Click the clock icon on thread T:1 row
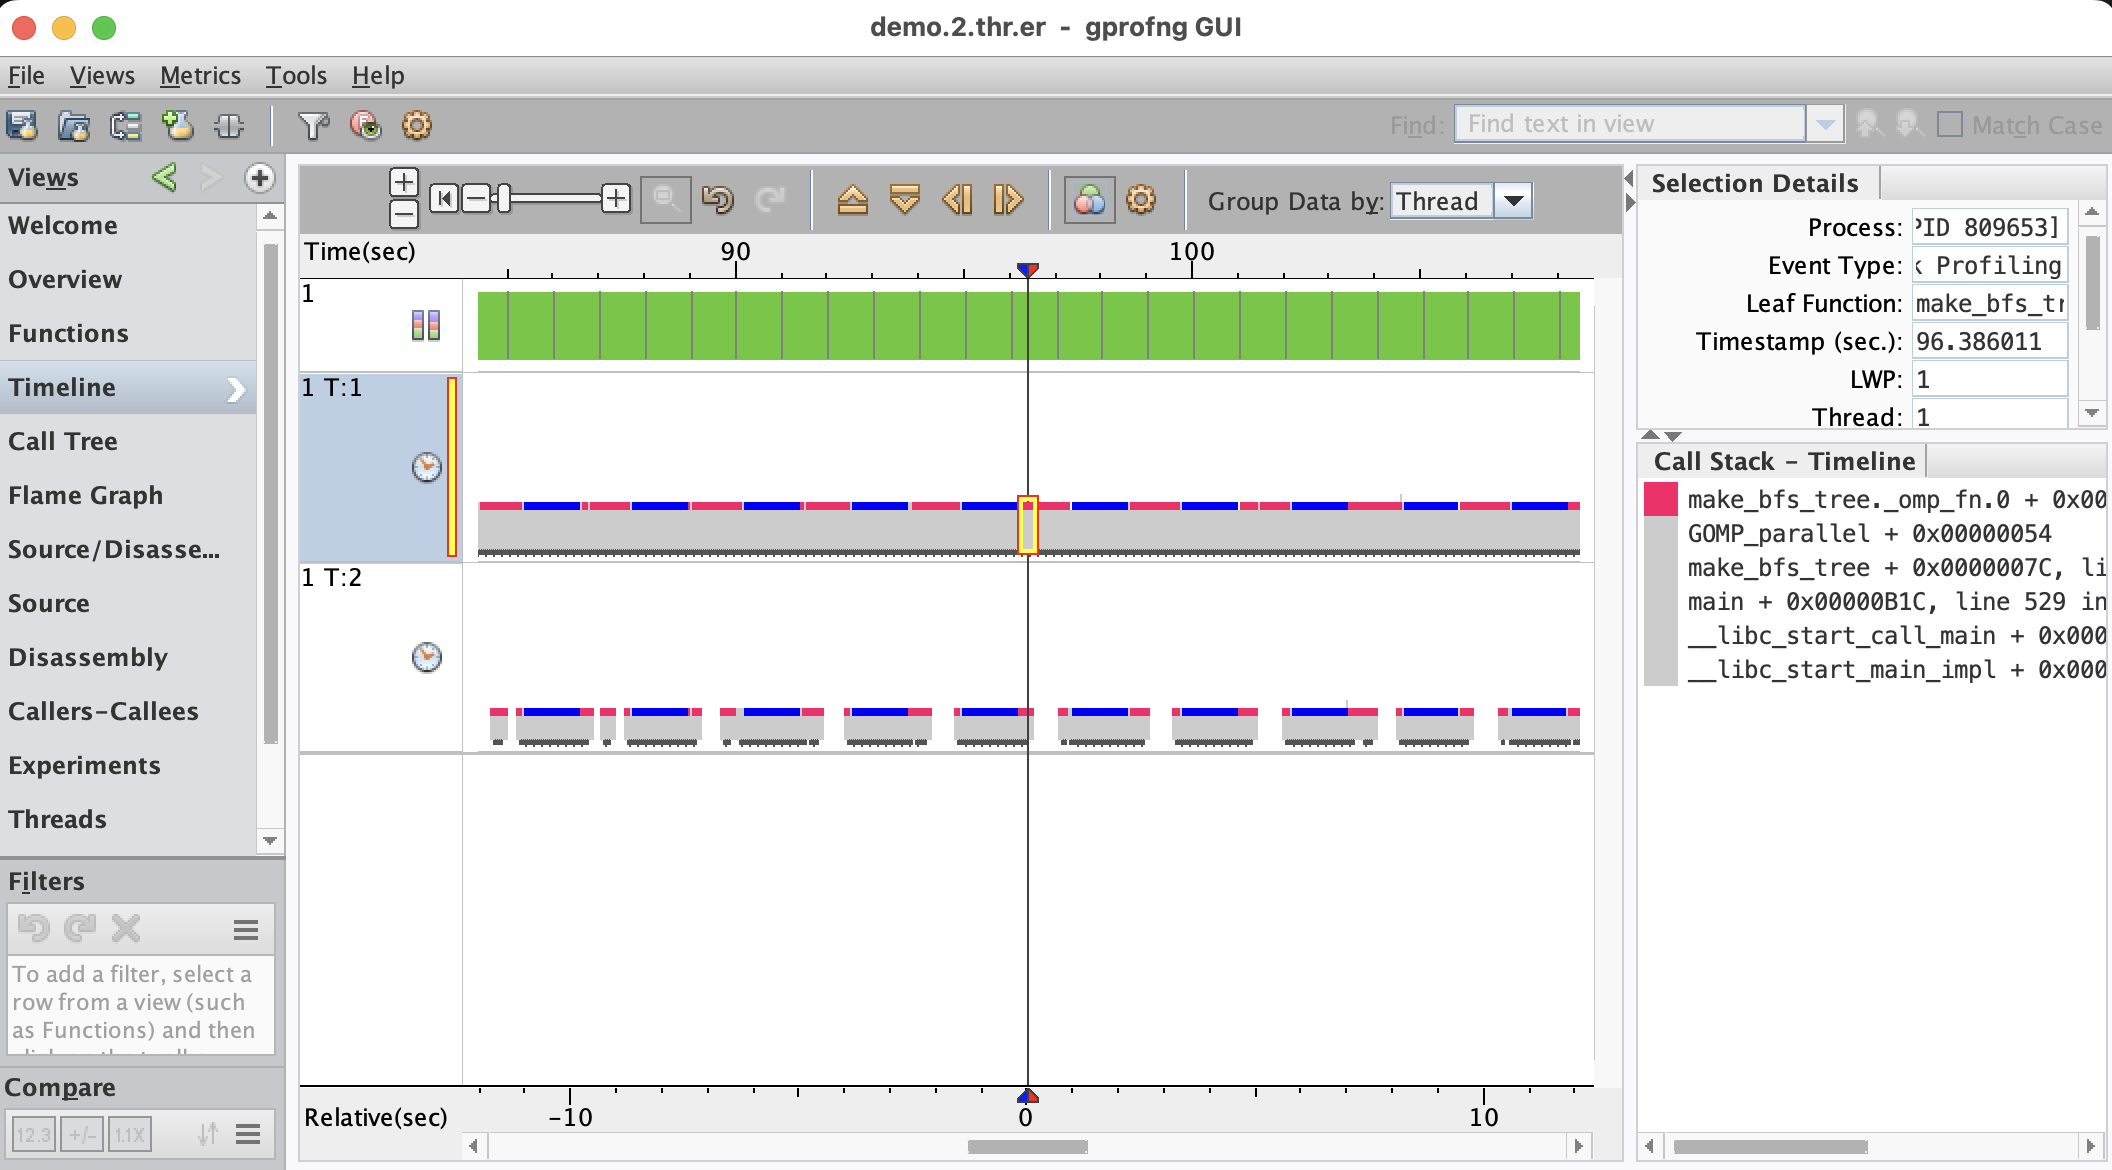The height and width of the screenshot is (1170, 2112). point(427,467)
